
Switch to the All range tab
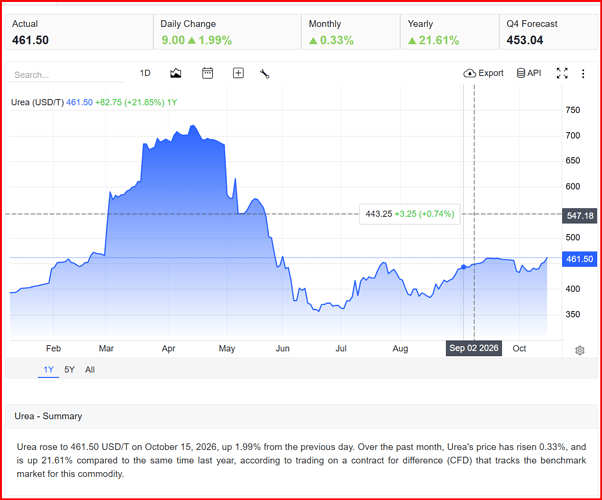(x=90, y=369)
